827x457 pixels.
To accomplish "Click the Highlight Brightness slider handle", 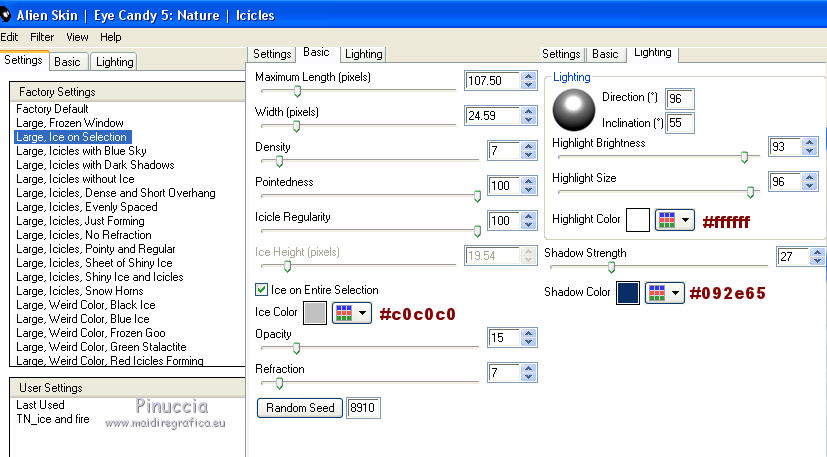I will click(744, 157).
